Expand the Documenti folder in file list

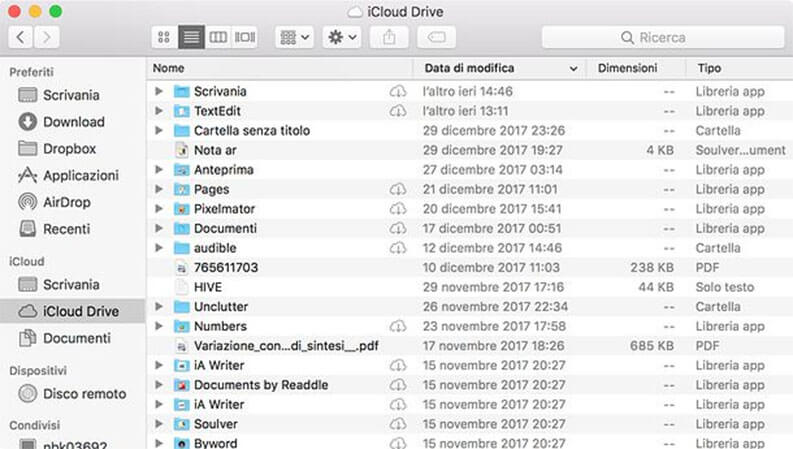coord(159,228)
